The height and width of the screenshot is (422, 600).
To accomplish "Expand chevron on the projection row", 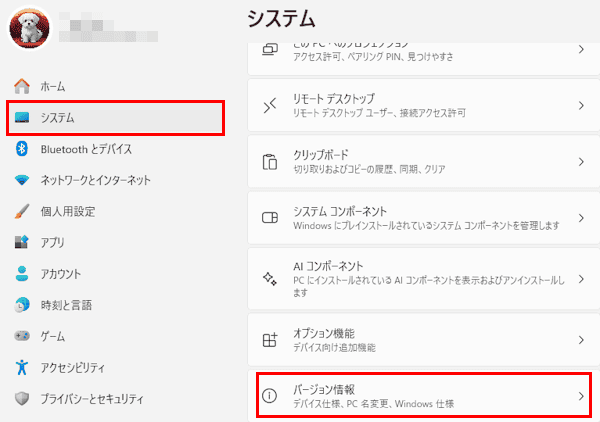I will coord(581,49).
